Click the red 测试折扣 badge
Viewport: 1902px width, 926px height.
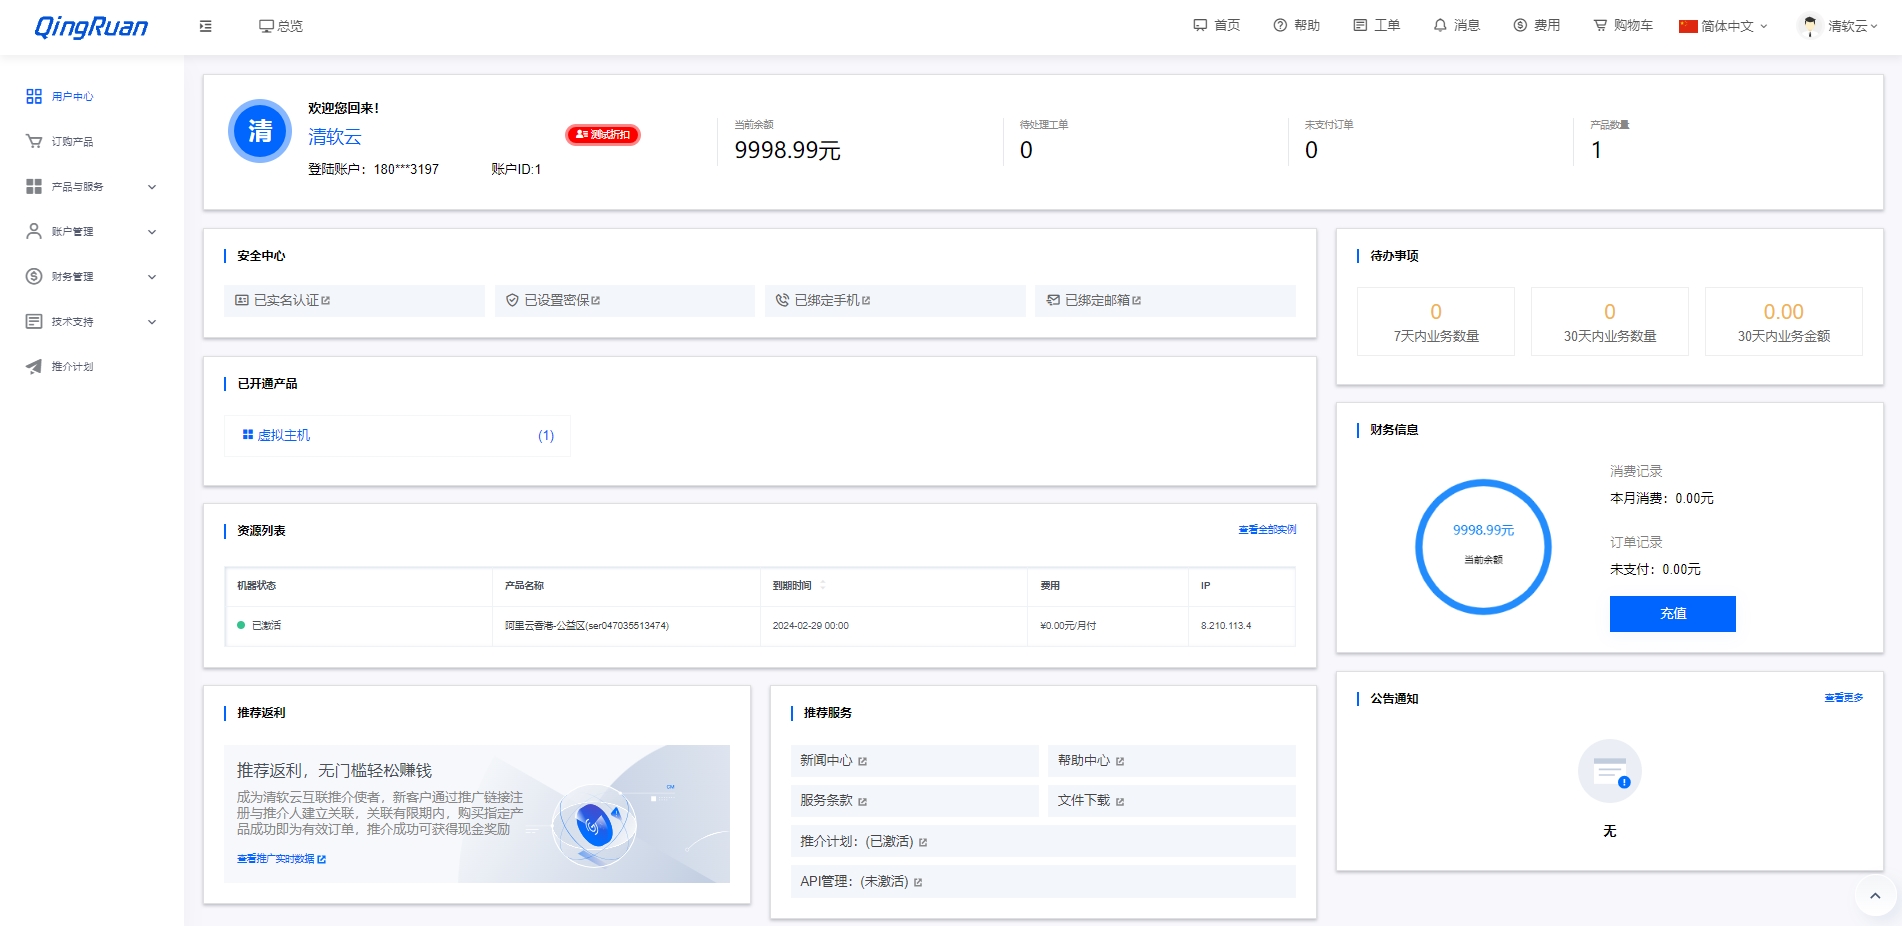[x=603, y=134]
